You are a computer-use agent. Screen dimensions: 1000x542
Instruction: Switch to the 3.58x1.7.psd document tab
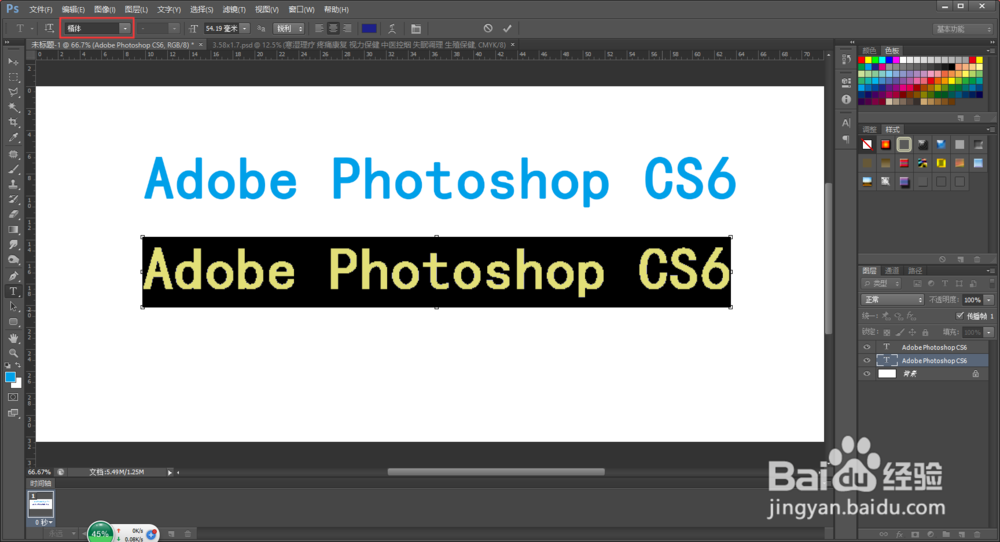[x=359, y=45]
